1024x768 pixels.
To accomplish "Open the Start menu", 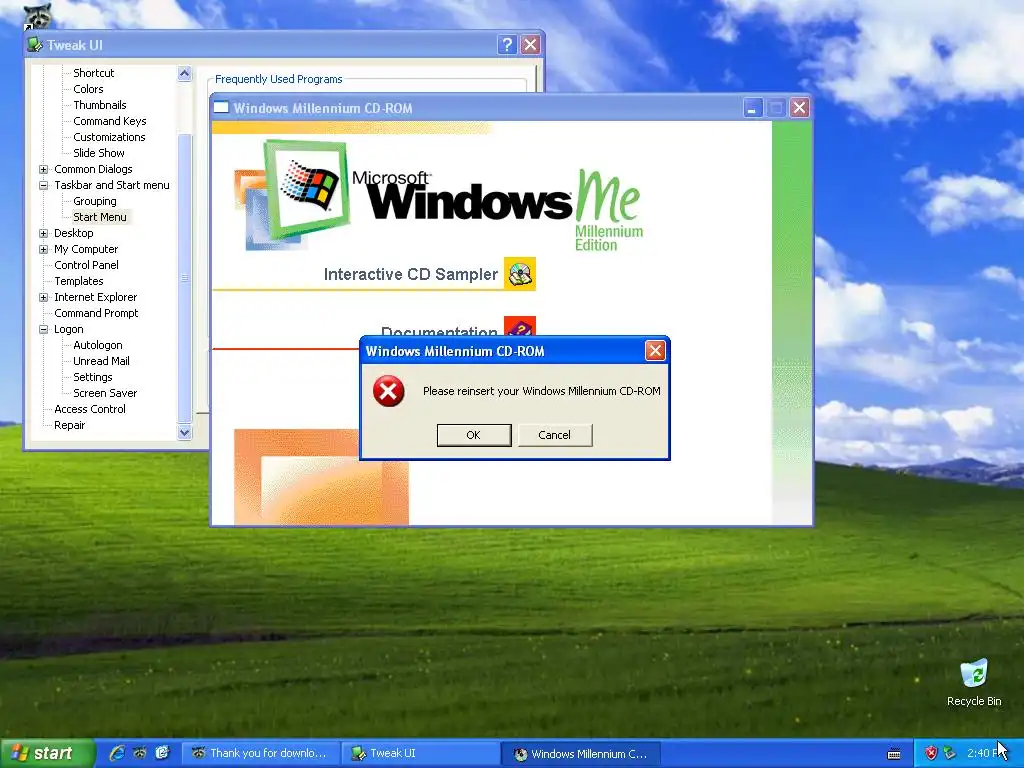I will pos(46,754).
